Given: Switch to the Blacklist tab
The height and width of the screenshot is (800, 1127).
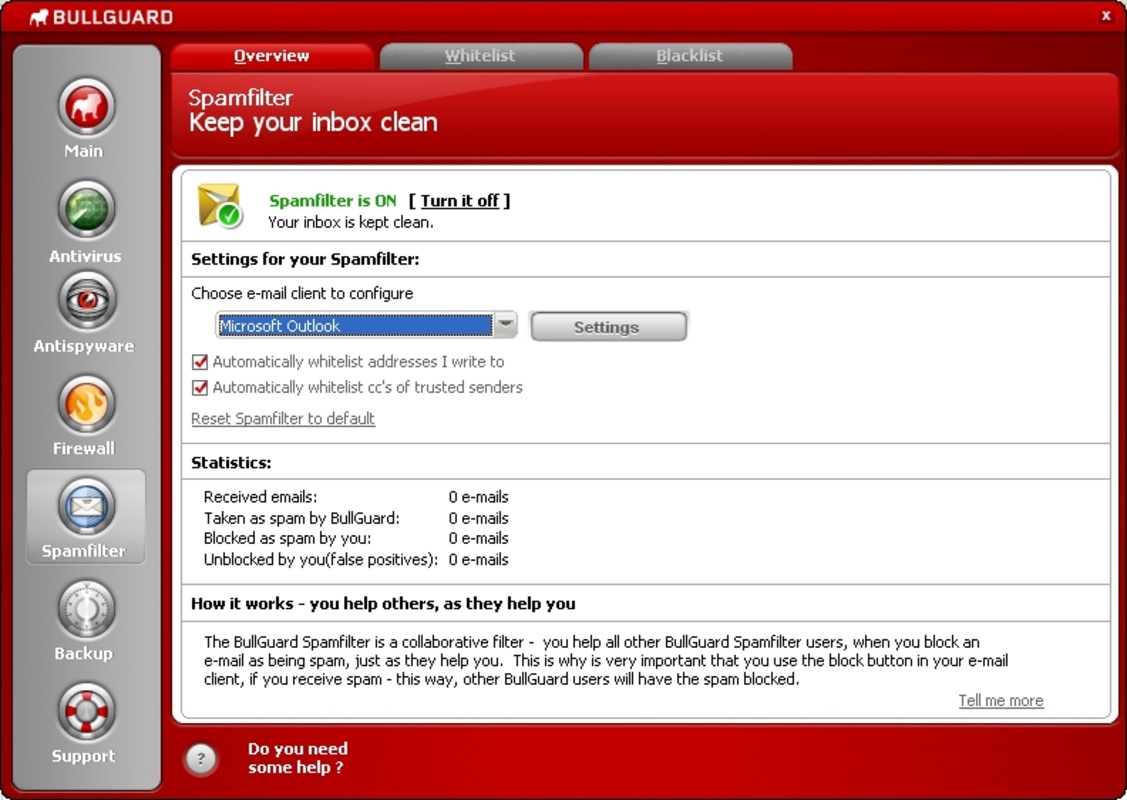Looking at the screenshot, I should pyautogui.click(x=690, y=56).
